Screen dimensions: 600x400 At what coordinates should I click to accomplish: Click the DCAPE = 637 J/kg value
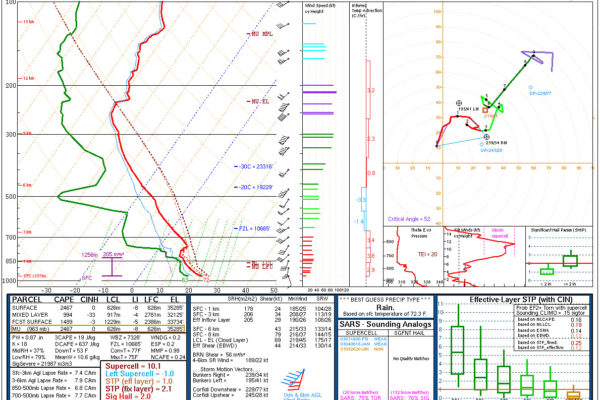pyautogui.click(x=77, y=344)
